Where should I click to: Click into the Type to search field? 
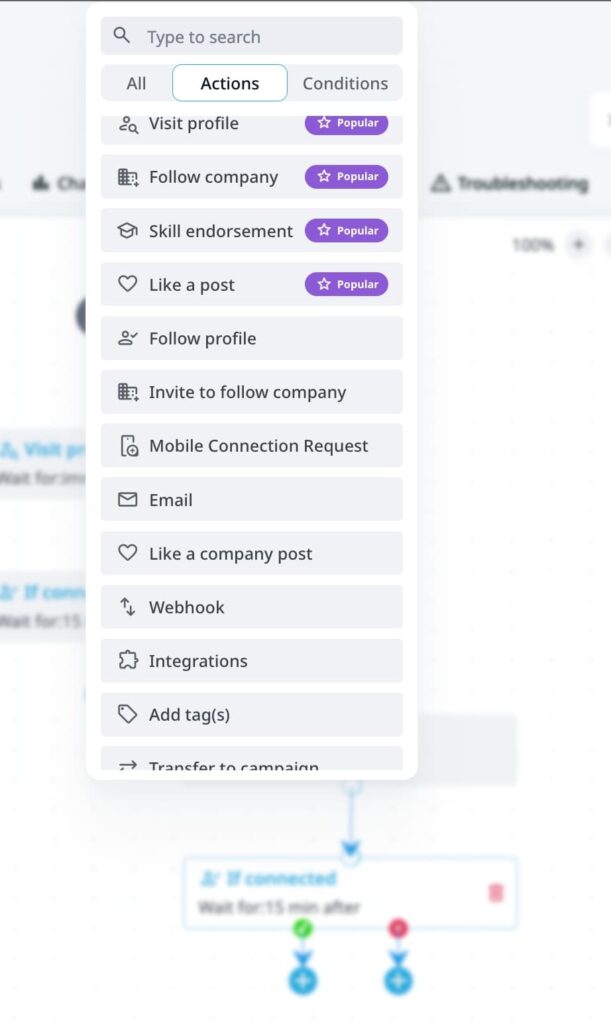250,35
